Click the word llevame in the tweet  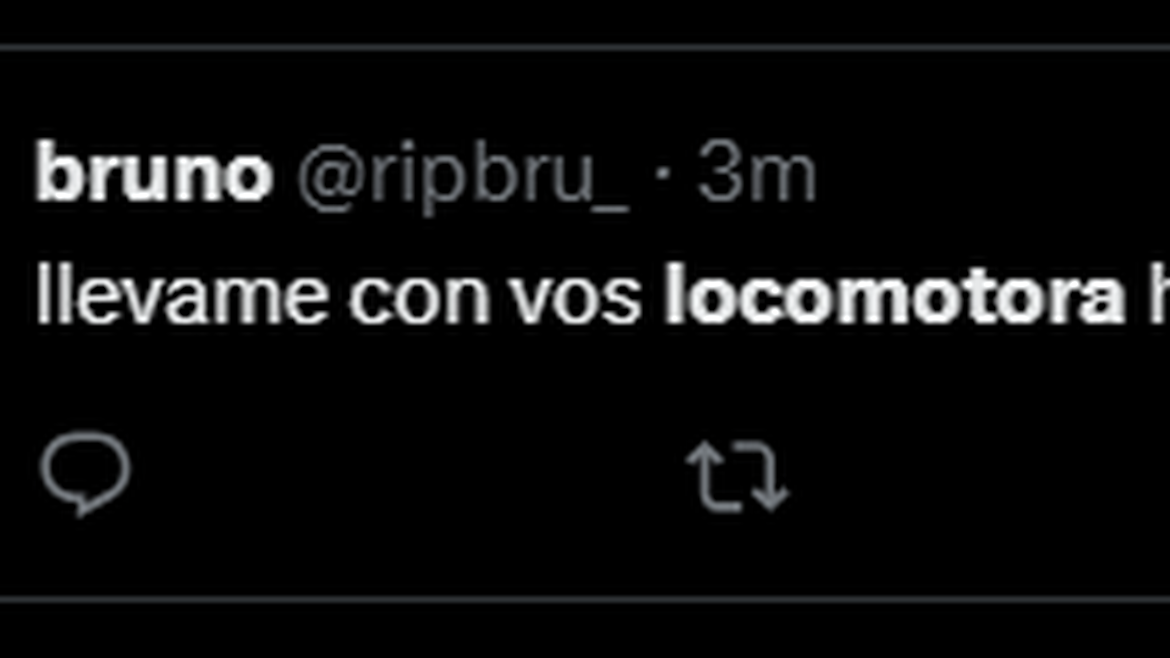pyautogui.click(x=181, y=295)
